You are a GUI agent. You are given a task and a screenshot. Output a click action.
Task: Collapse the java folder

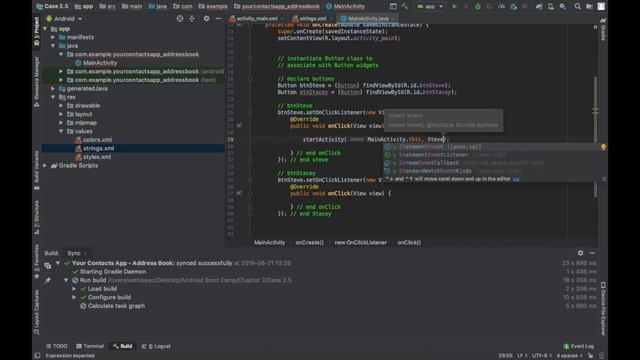click(53, 46)
